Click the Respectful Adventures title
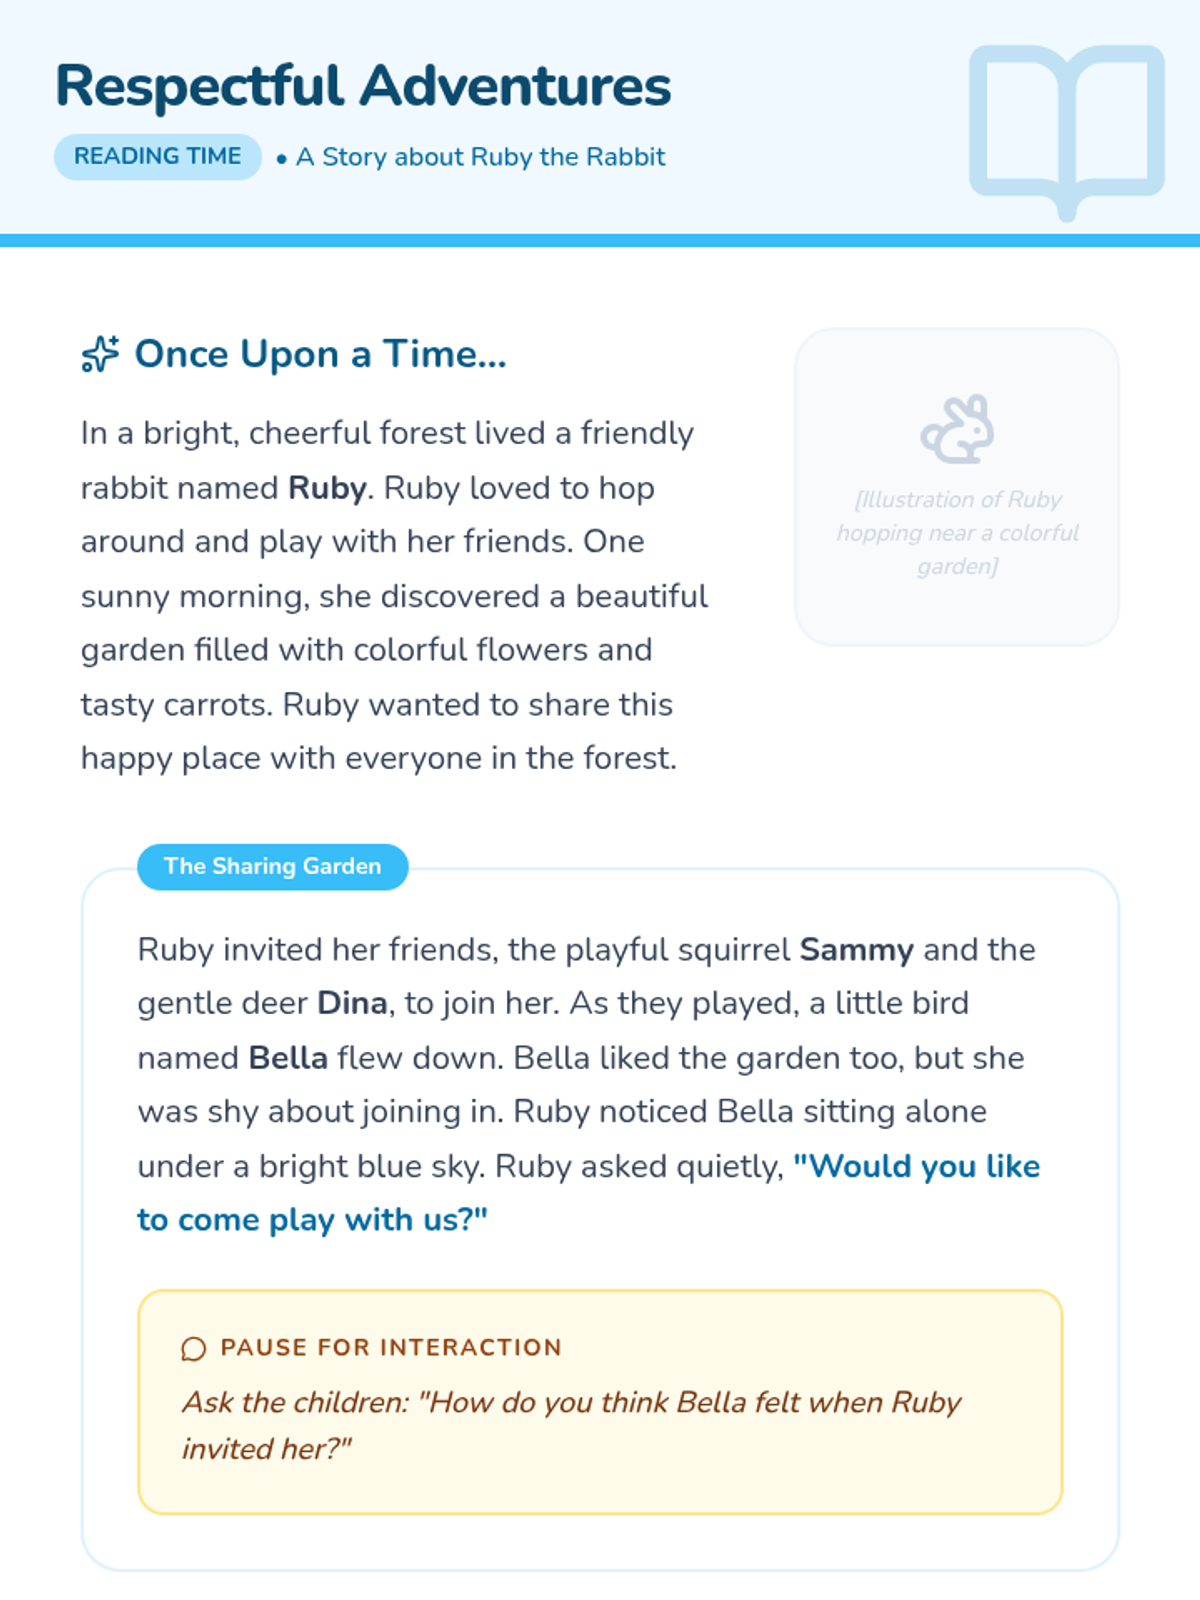The image size is (1200, 1600). click(363, 86)
